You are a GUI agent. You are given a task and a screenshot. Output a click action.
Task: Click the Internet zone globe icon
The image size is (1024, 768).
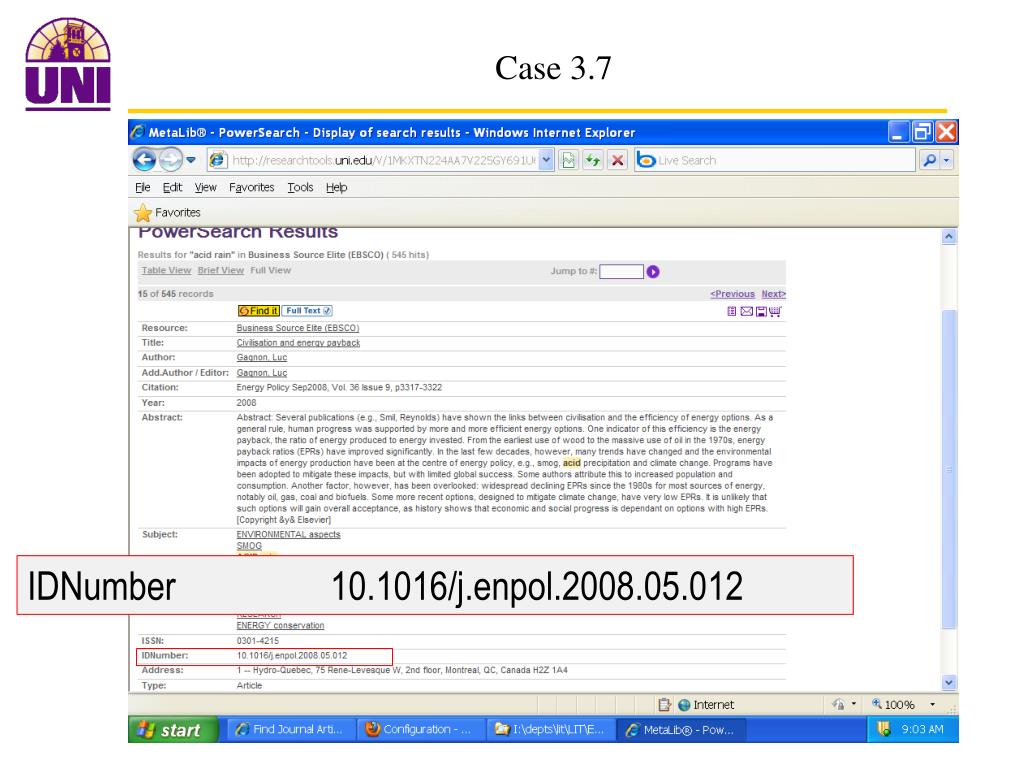click(x=684, y=705)
